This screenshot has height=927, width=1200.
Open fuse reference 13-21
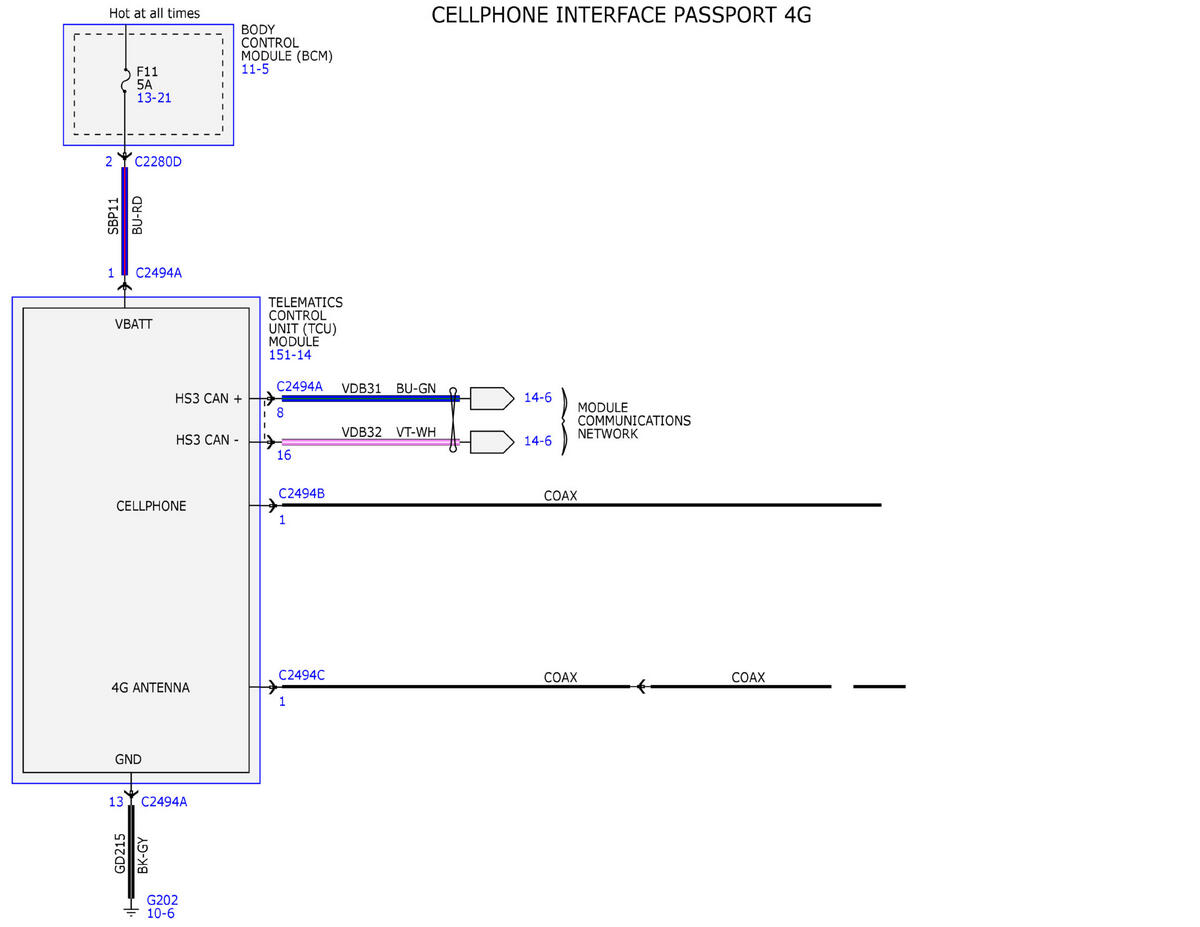coord(154,98)
